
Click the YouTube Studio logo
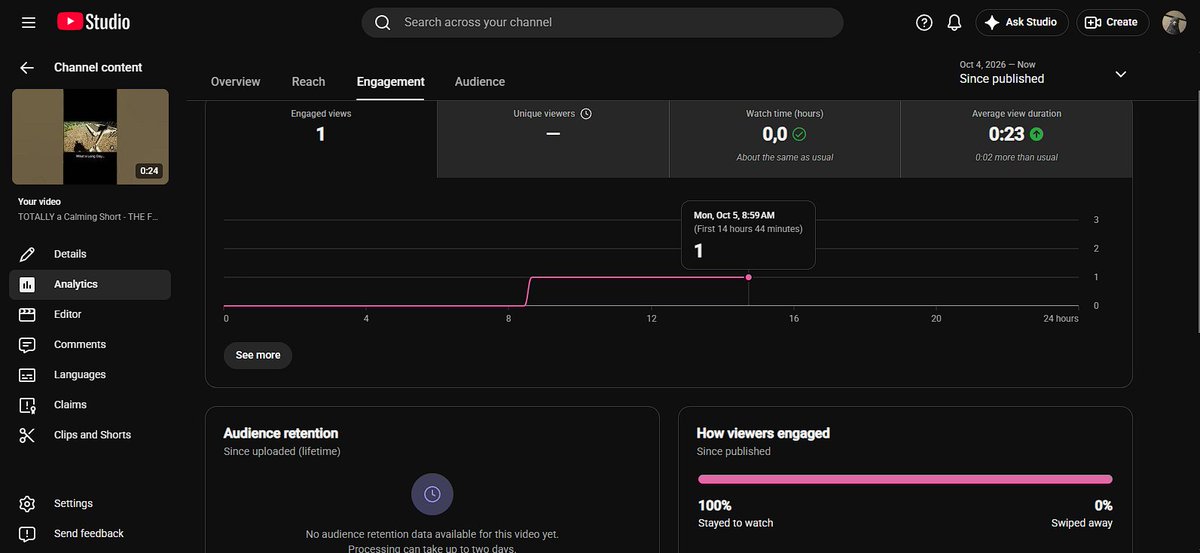93,22
